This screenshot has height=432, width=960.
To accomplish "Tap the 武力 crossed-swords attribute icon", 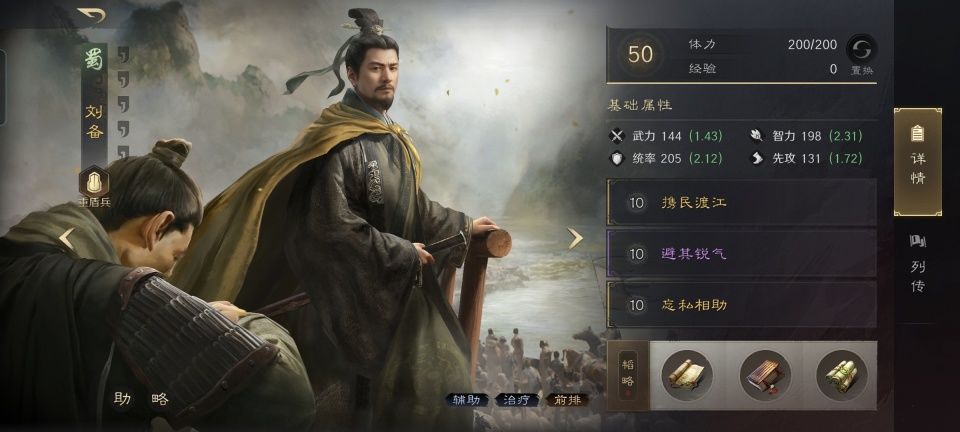I will click(x=617, y=136).
